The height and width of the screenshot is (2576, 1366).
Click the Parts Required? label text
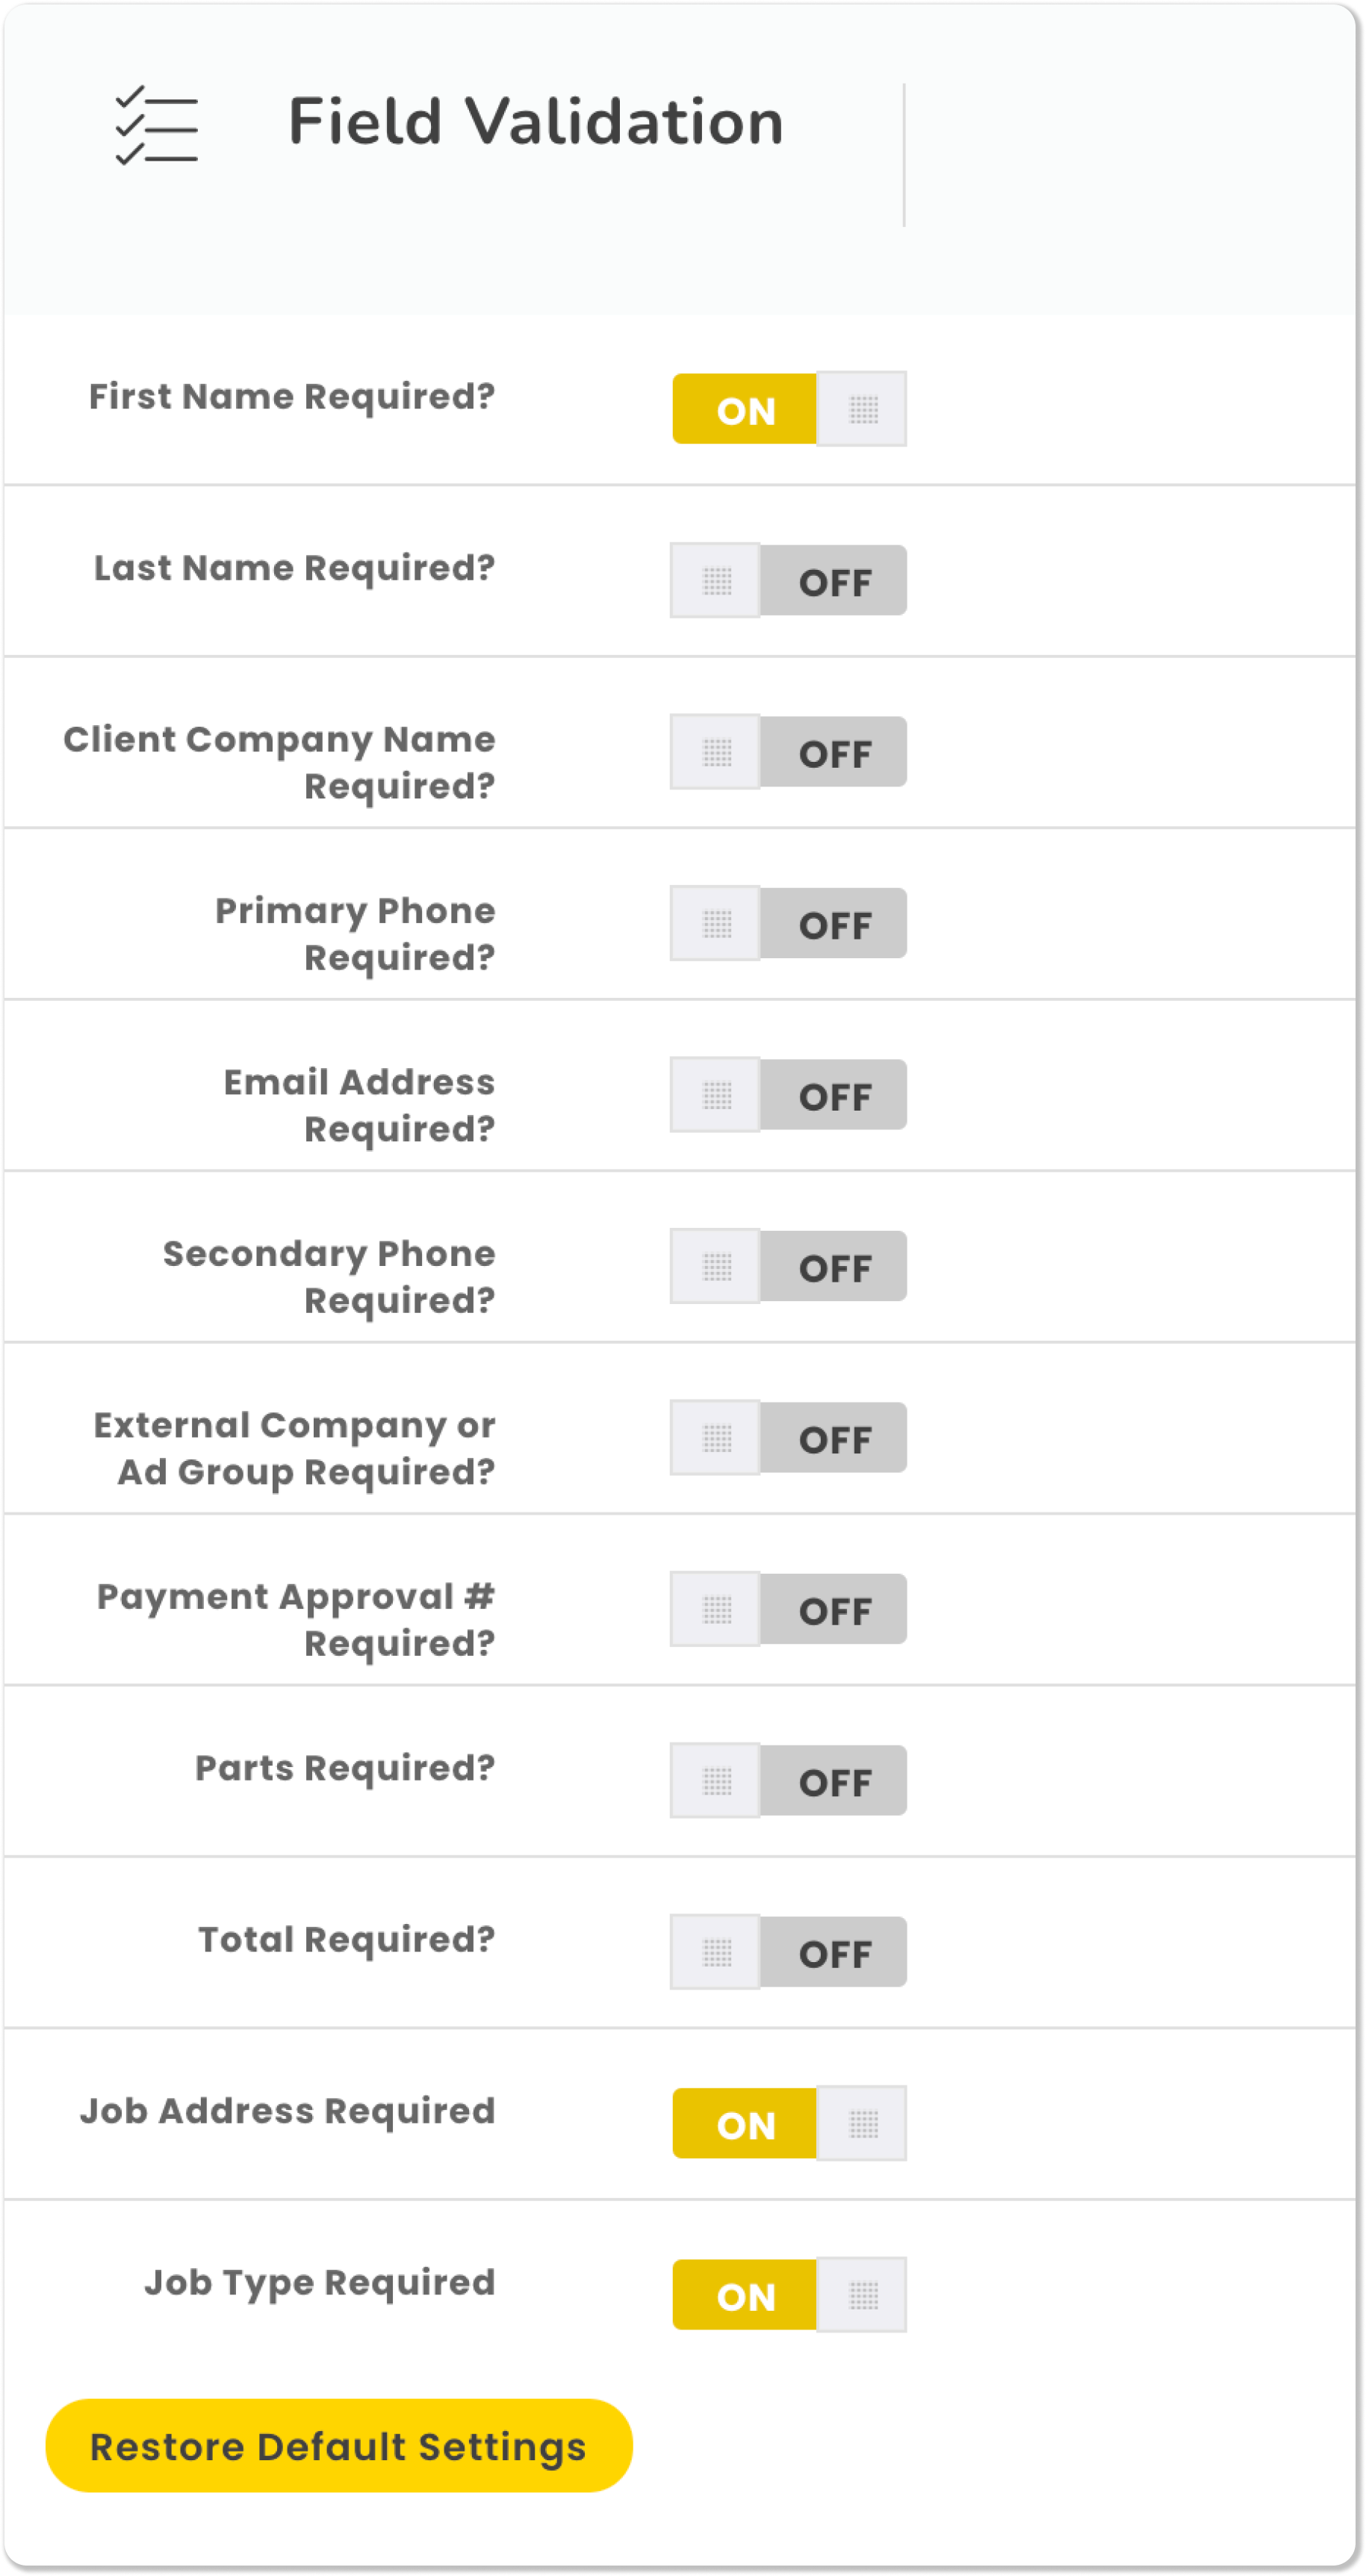(x=345, y=1769)
